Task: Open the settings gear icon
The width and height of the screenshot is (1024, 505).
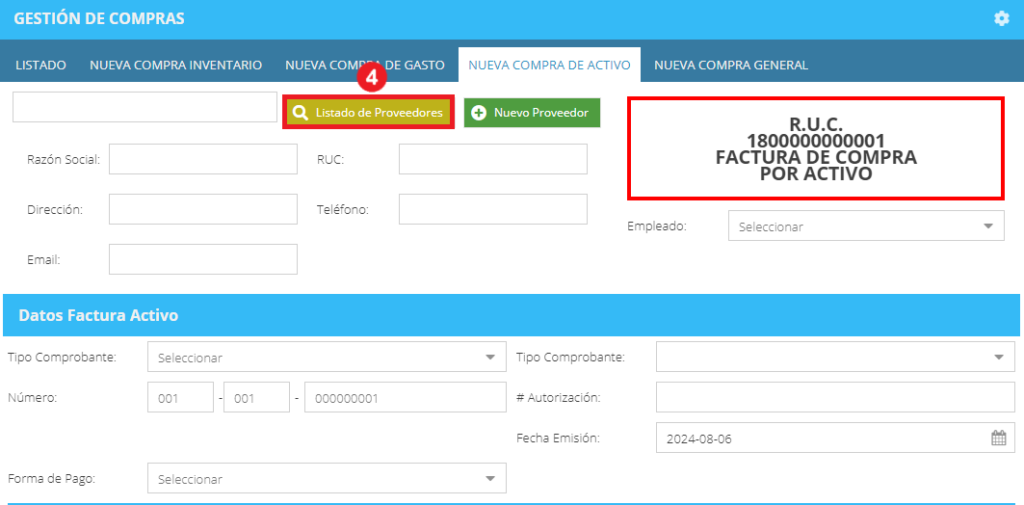Action: [x=1001, y=19]
